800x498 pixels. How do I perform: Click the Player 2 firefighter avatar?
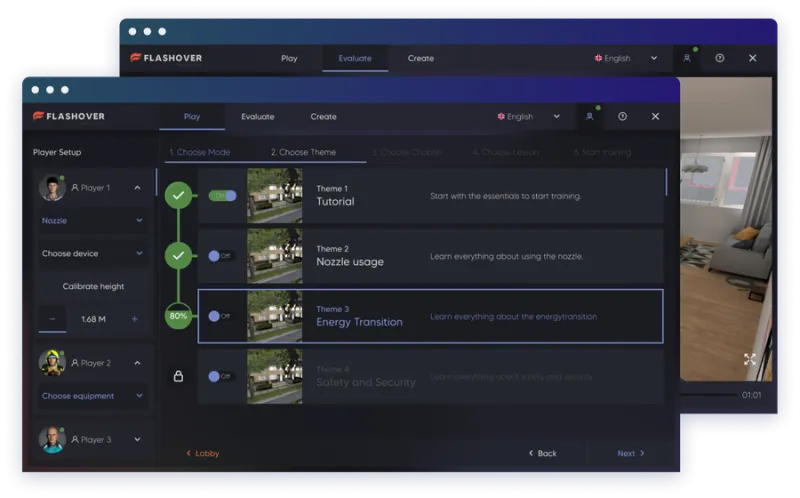click(x=52, y=363)
